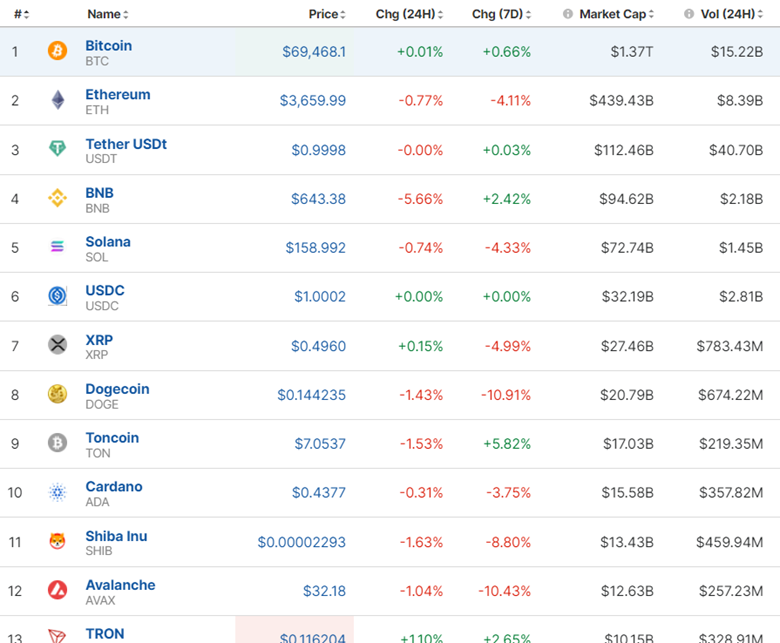780x643 pixels.
Task: Open the Cardano name link
Action: pos(114,486)
